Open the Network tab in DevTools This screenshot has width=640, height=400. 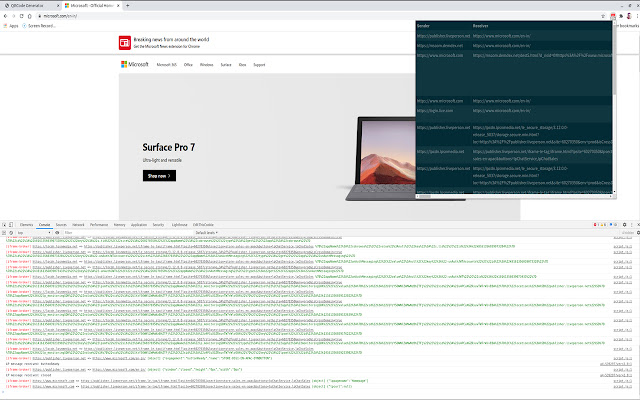pos(78,225)
